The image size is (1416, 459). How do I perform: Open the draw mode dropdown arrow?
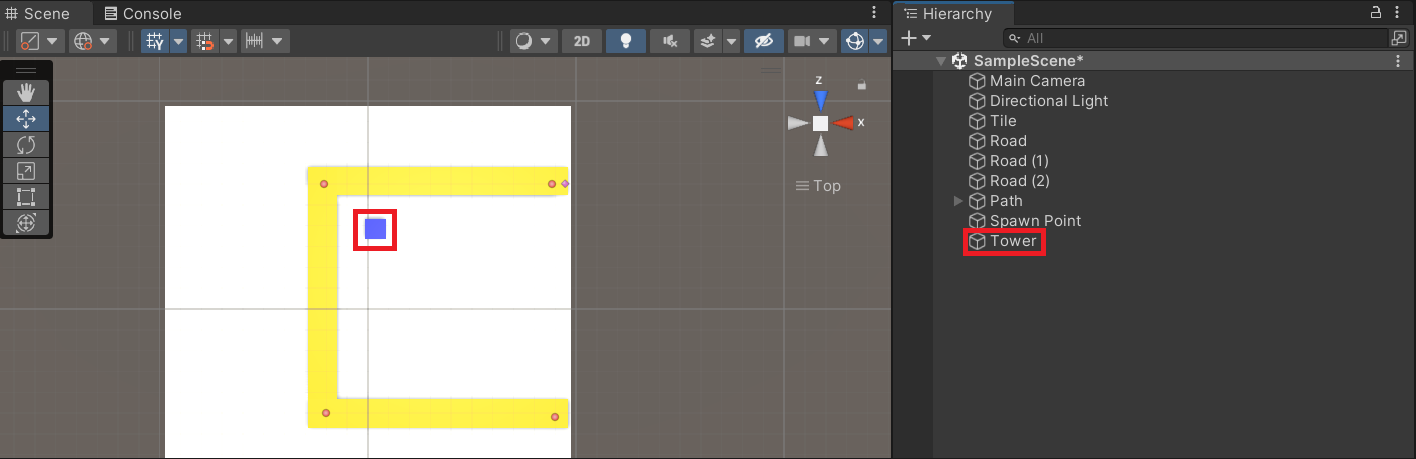coord(546,41)
